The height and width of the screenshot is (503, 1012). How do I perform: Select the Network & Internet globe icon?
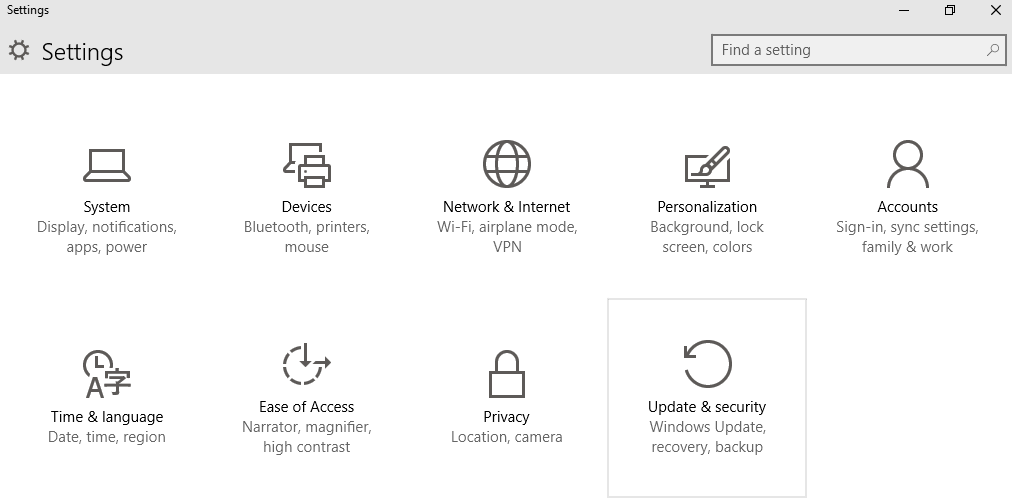click(507, 164)
